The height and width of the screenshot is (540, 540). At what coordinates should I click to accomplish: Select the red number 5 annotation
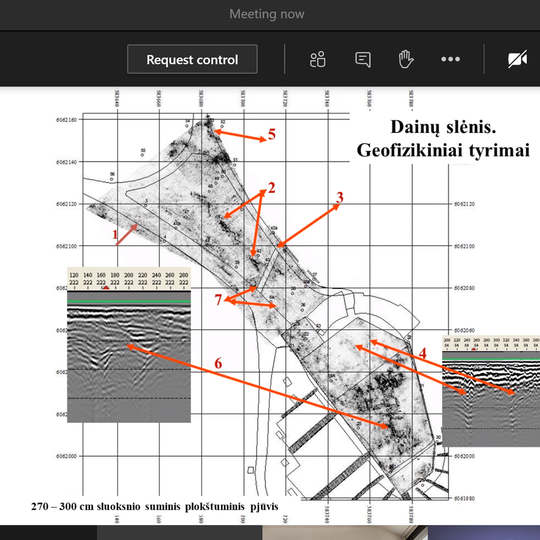coord(272,134)
